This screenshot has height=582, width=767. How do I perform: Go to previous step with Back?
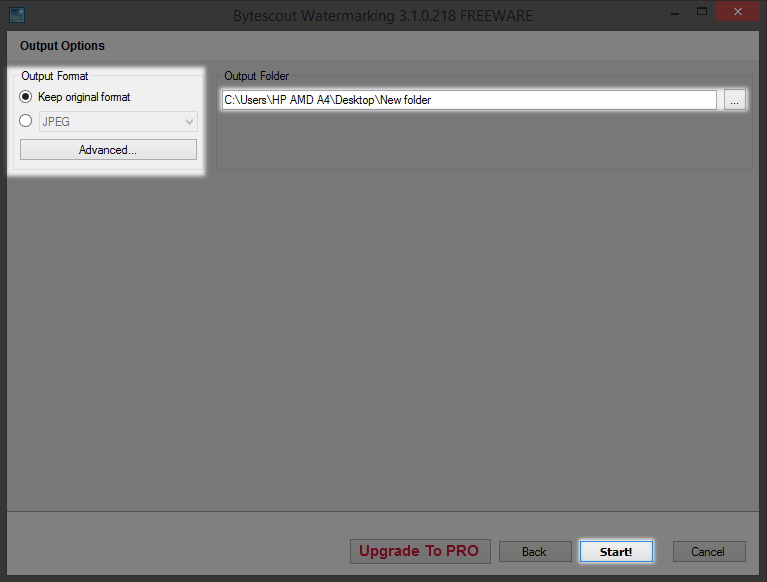(x=535, y=552)
